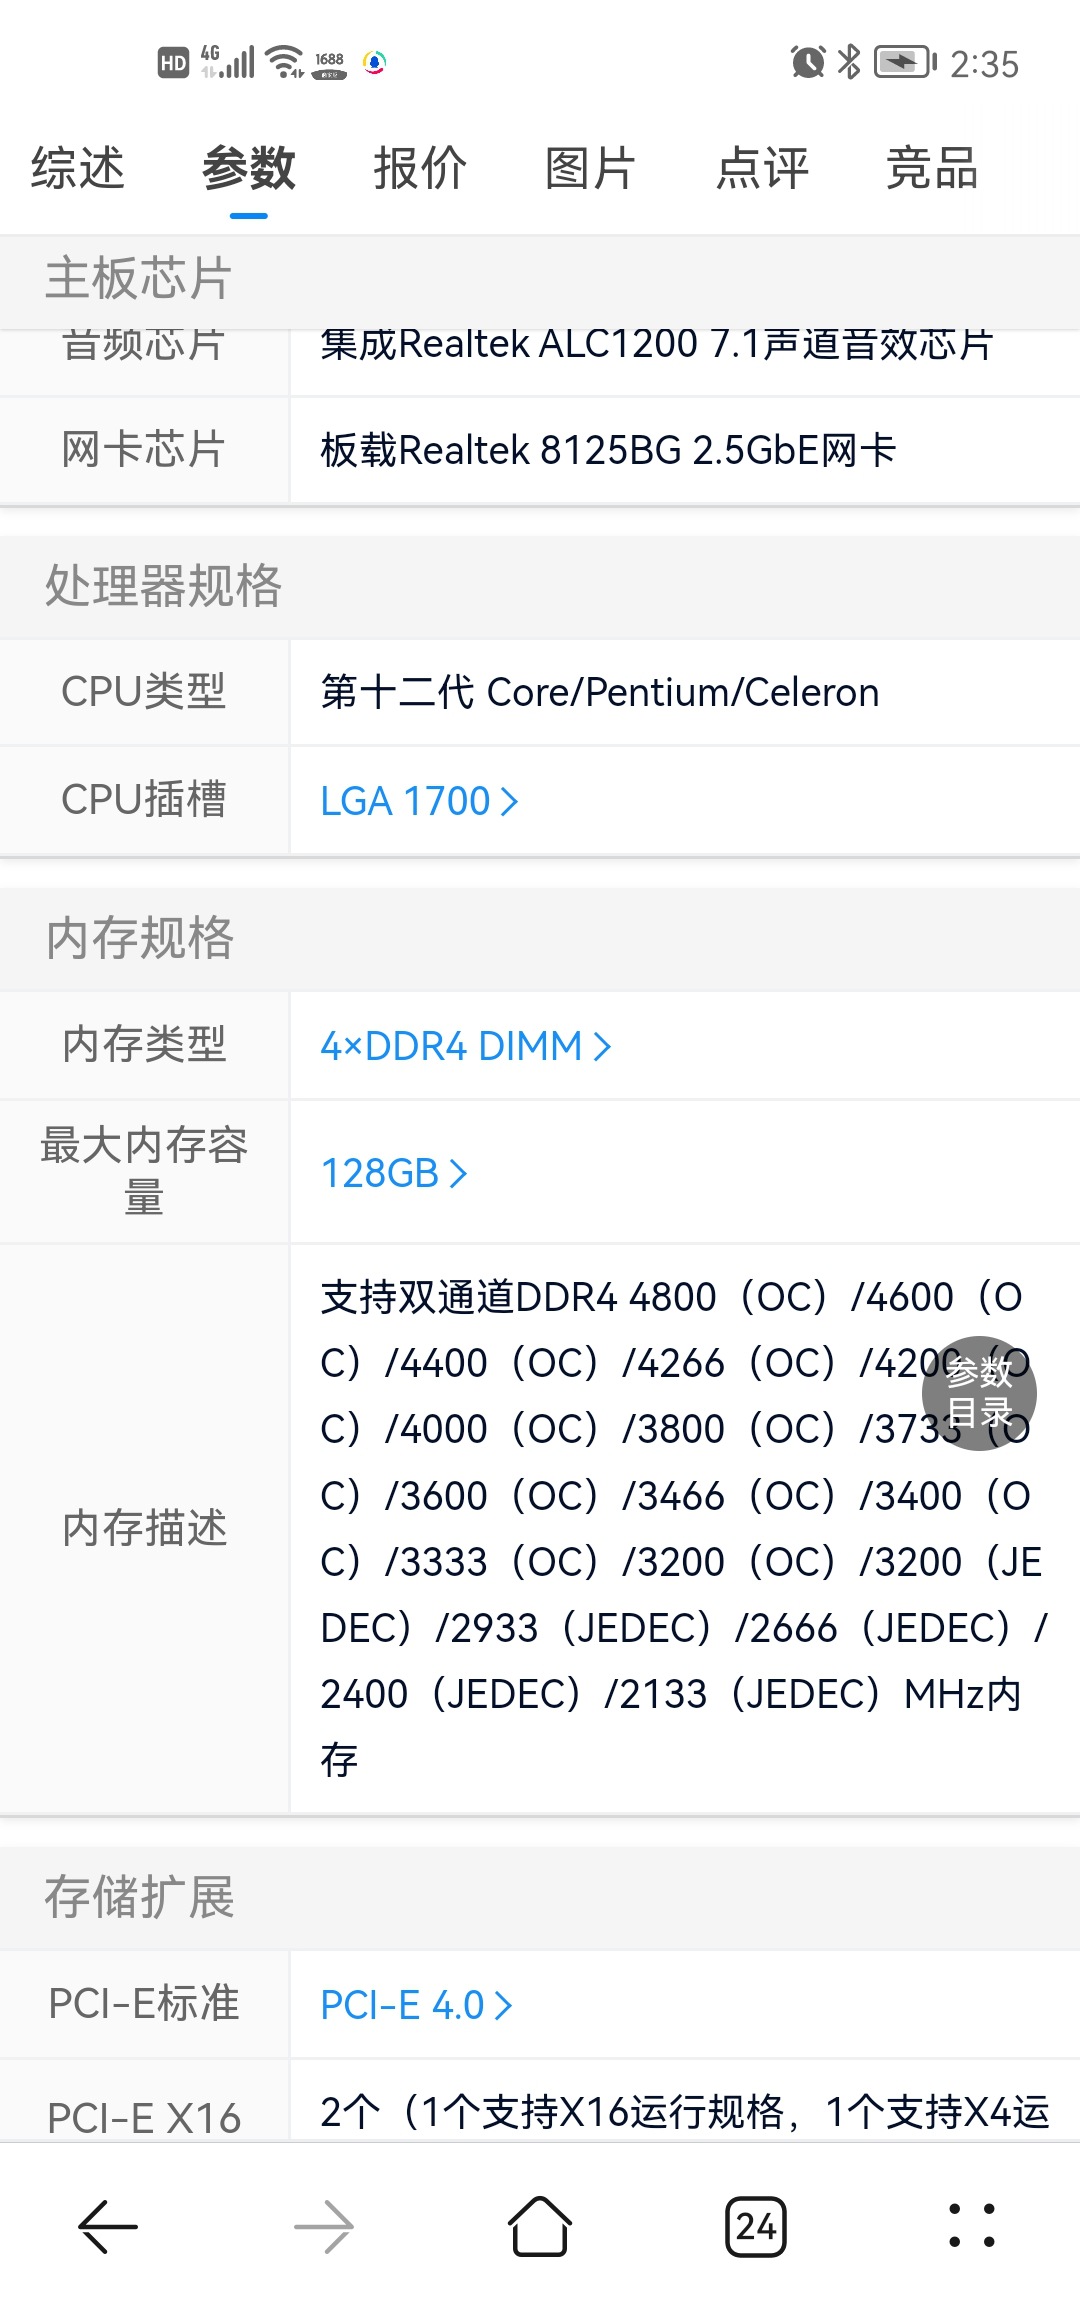Tap the alarm icon in status bar
Viewport: 1080px width, 2310px height.
(808, 63)
